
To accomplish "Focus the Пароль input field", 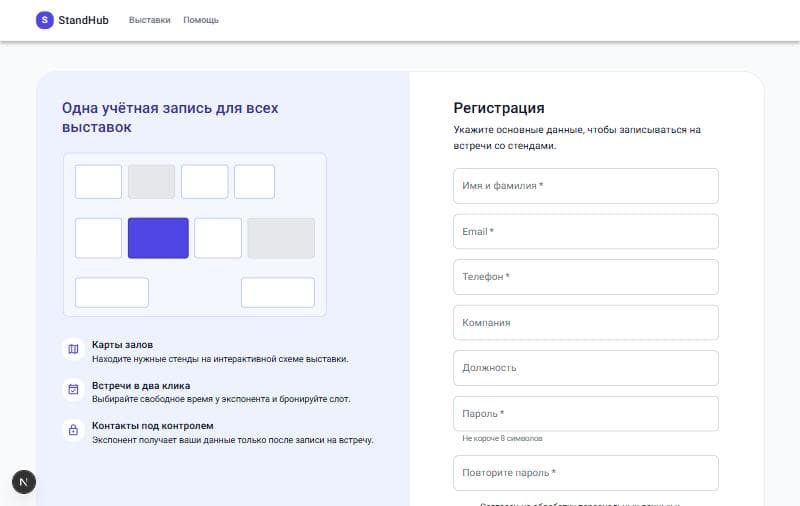I will [586, 414].
